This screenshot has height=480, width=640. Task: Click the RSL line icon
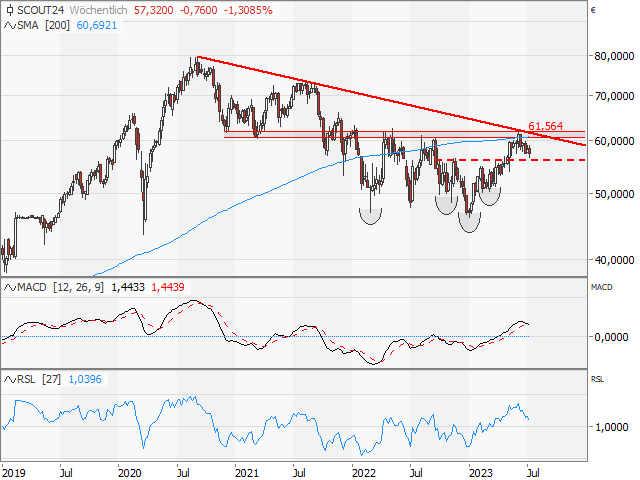10,380
